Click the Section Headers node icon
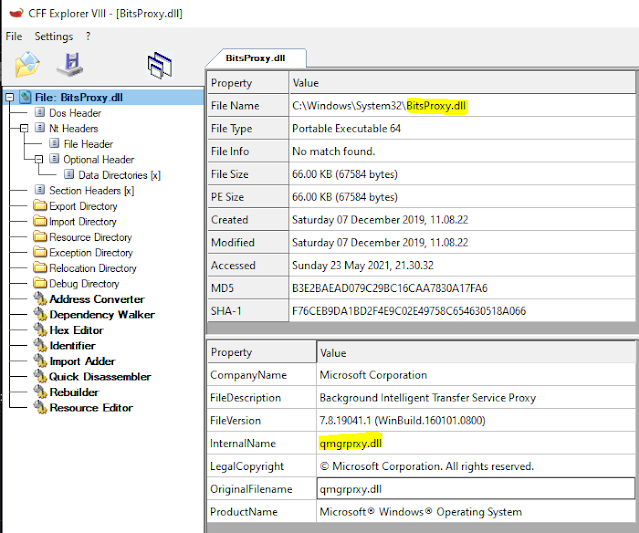This screenshot has width=639, height=533. click(x=40, y=189)
